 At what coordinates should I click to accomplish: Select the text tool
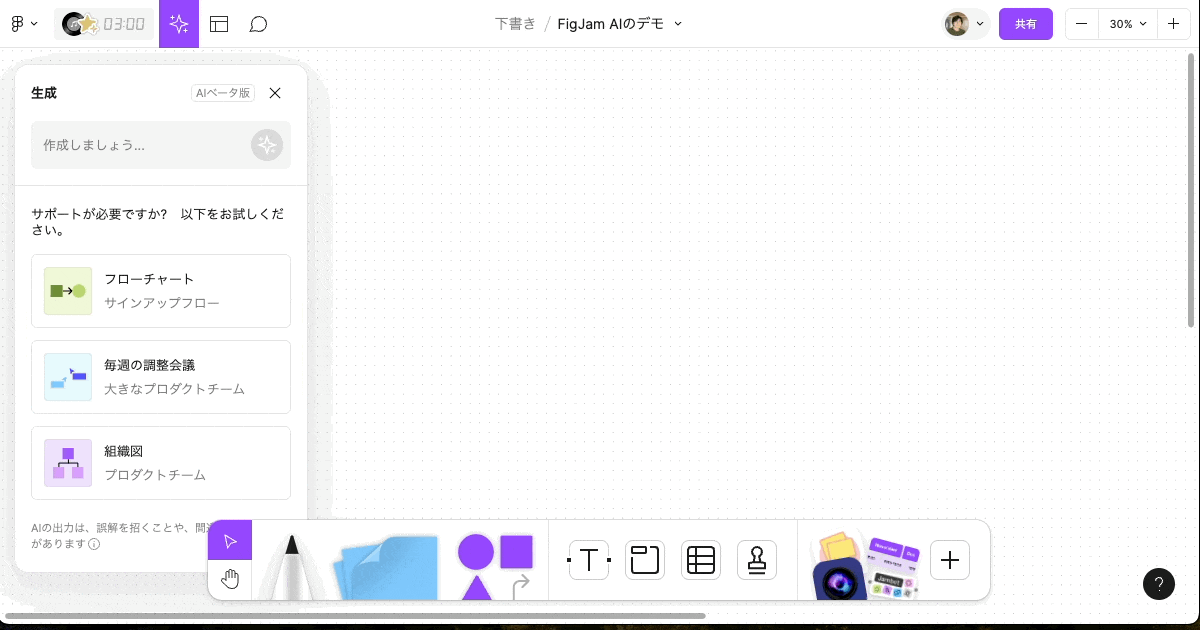588,560
